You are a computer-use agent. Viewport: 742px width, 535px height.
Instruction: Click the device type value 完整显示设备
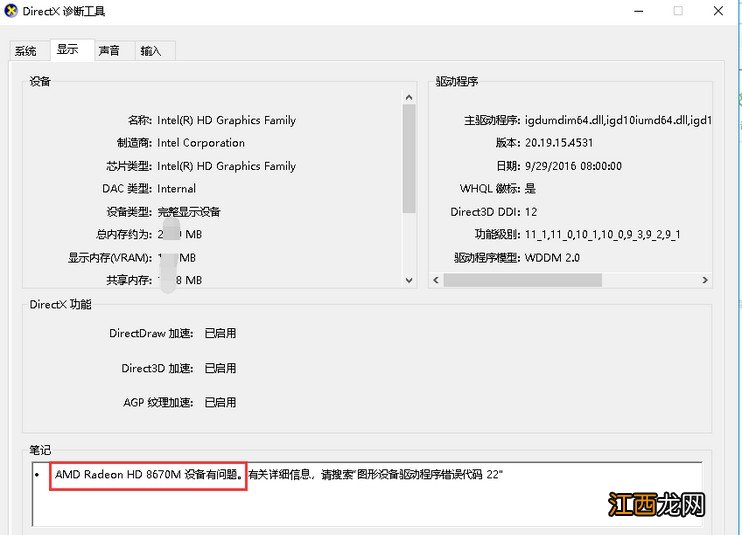[x=189, y=212]
